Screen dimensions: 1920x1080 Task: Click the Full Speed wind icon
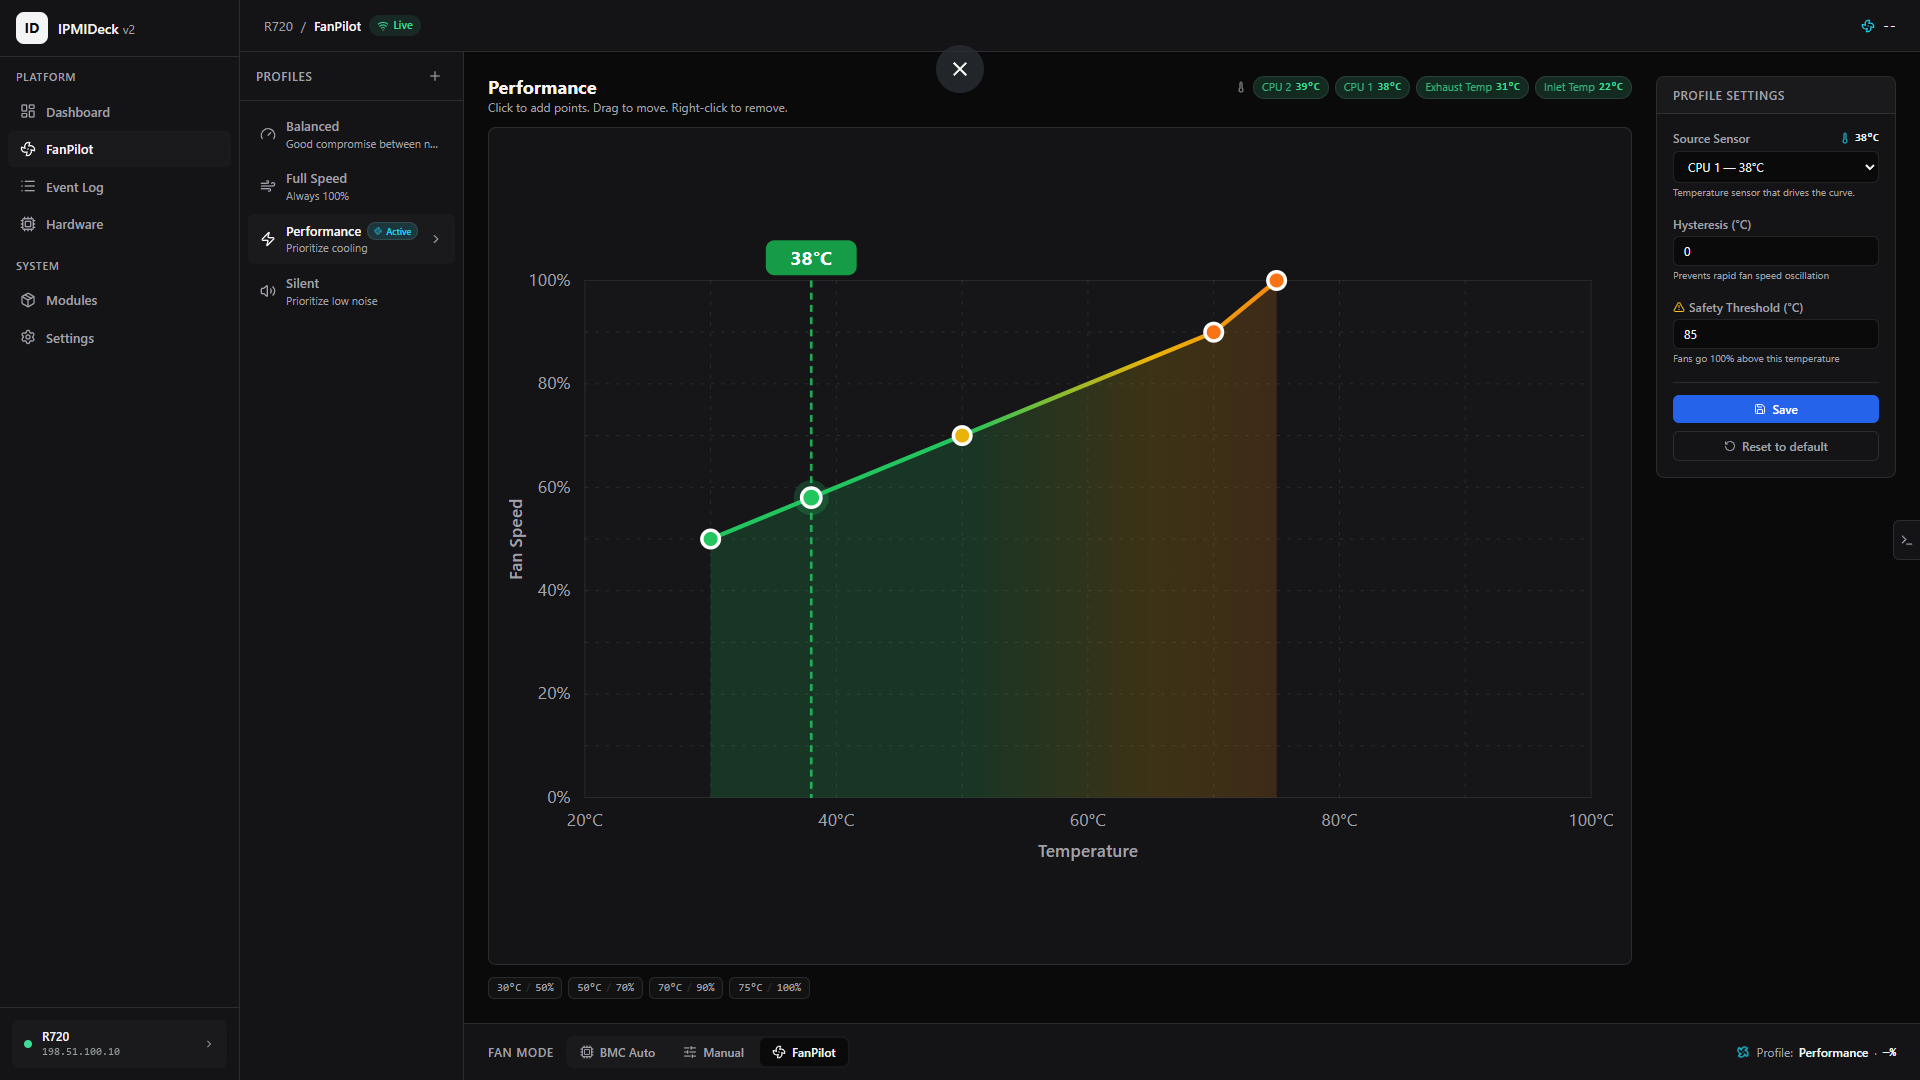point(268,186)
